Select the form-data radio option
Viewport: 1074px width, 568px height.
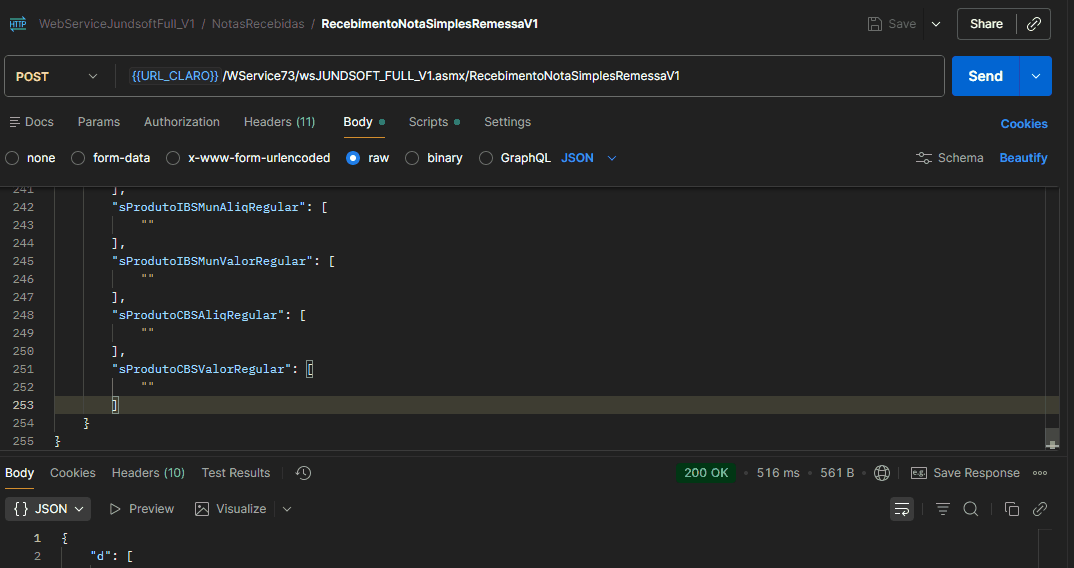pyautogui.click(x=78, y=158)
